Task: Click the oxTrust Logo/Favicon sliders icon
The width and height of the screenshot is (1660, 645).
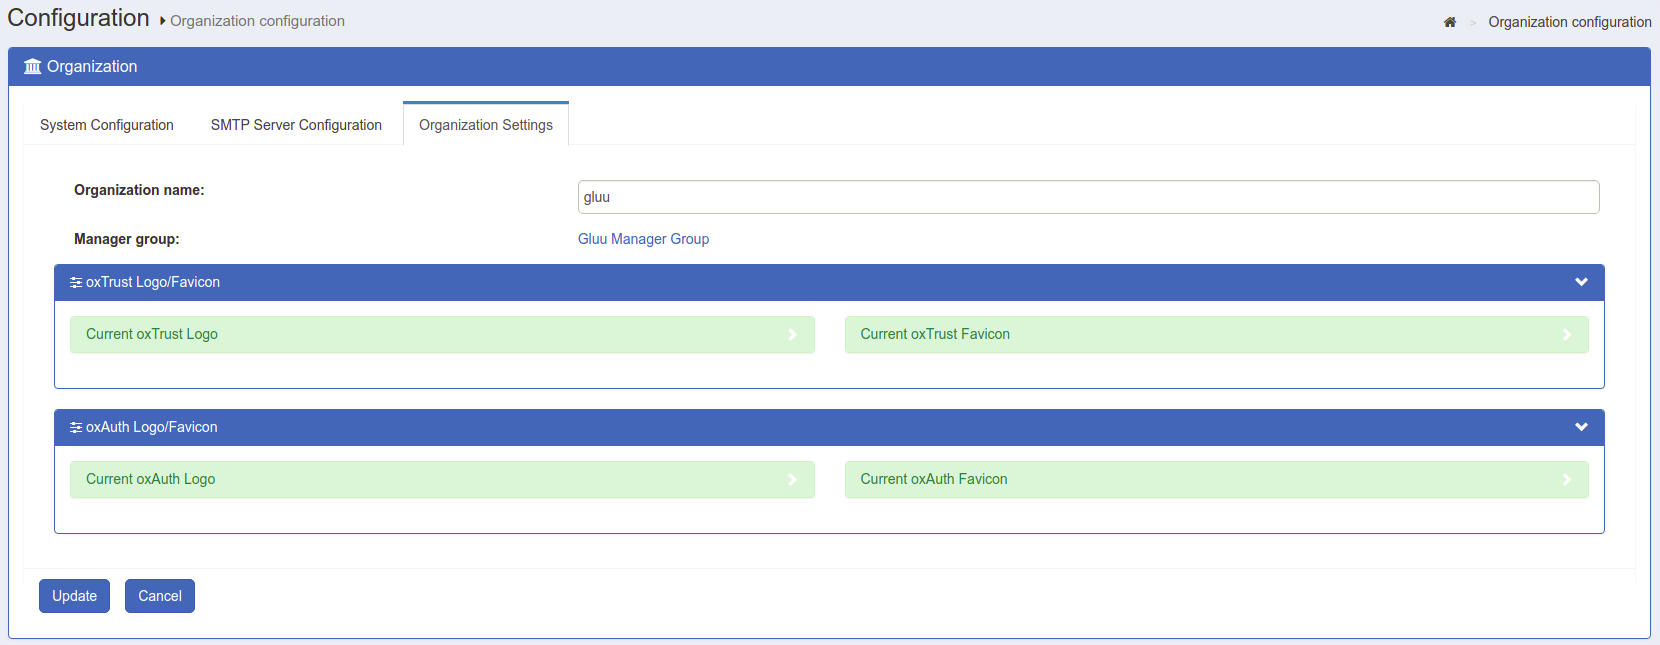Action: point(76,283)
